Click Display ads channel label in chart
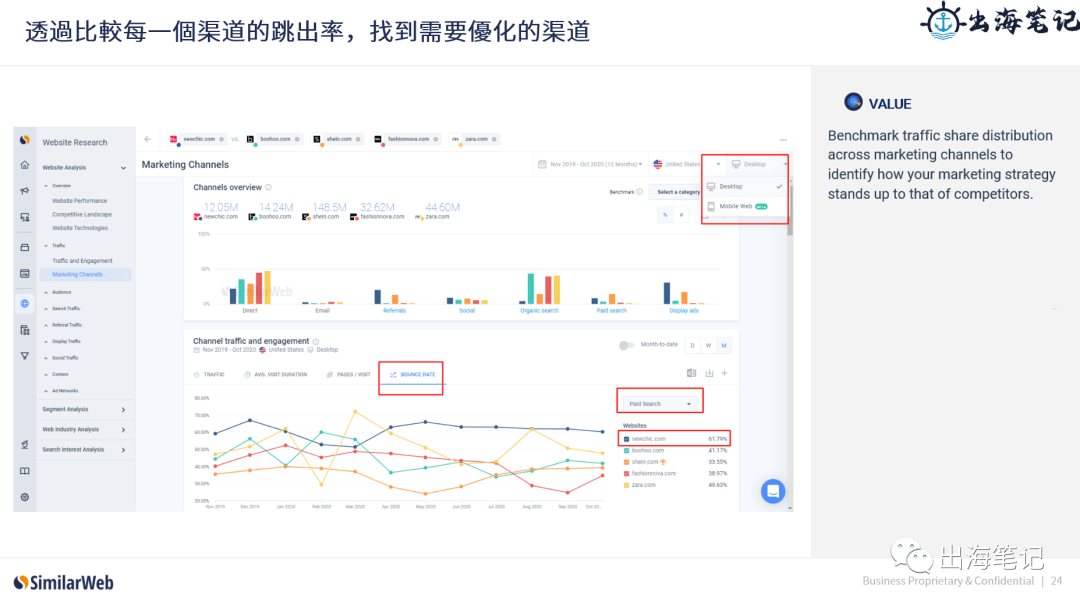 tap(684, 311)
